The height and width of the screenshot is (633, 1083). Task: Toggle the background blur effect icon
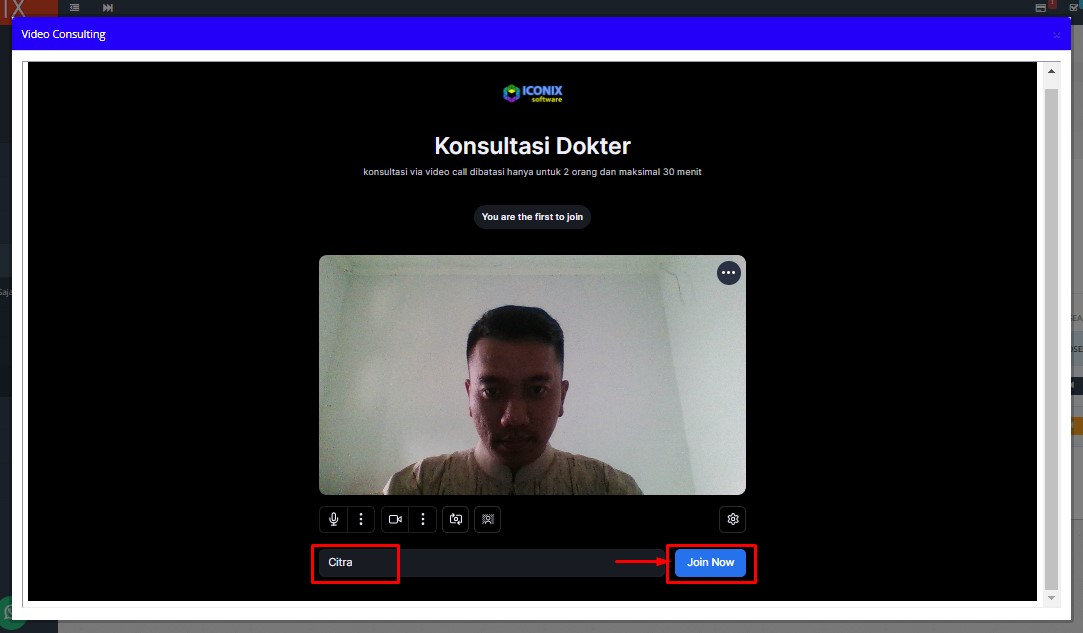click(487, 520)
